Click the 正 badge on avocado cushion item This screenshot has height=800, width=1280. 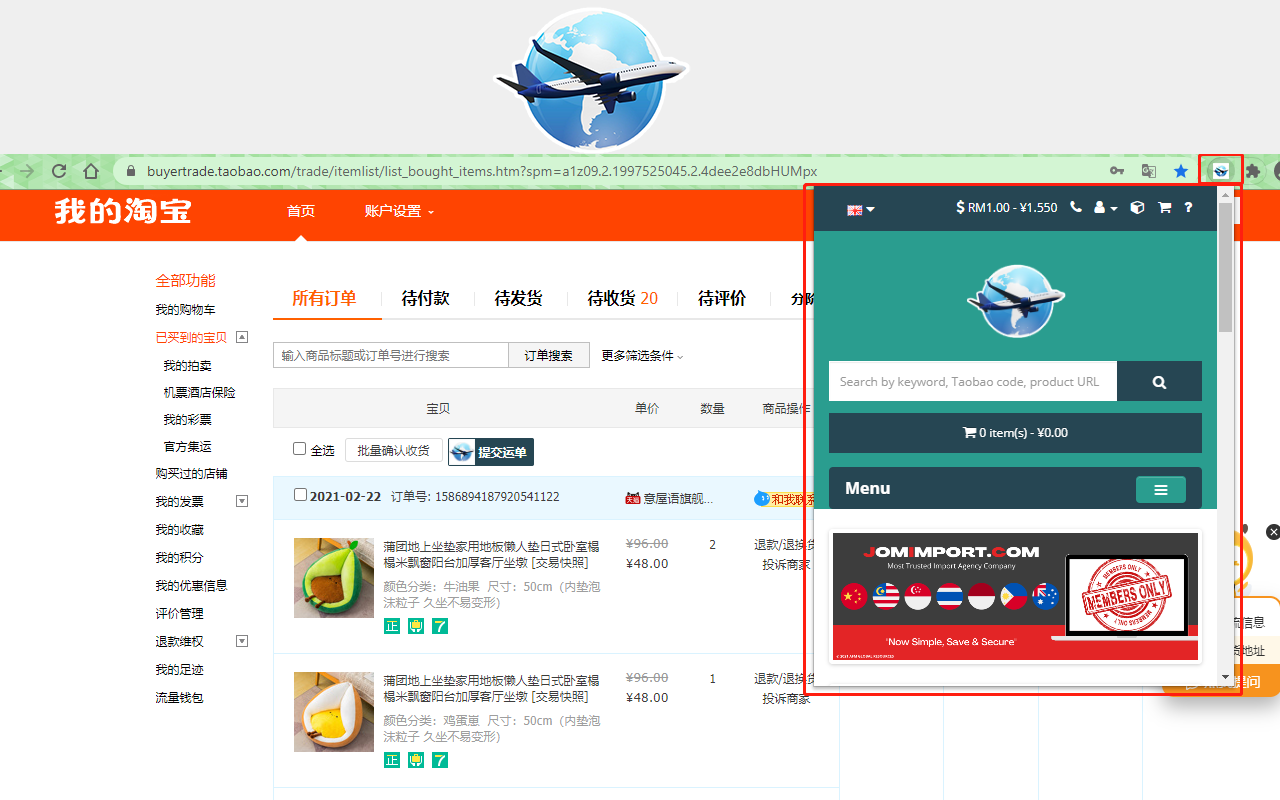pos(392,626)
